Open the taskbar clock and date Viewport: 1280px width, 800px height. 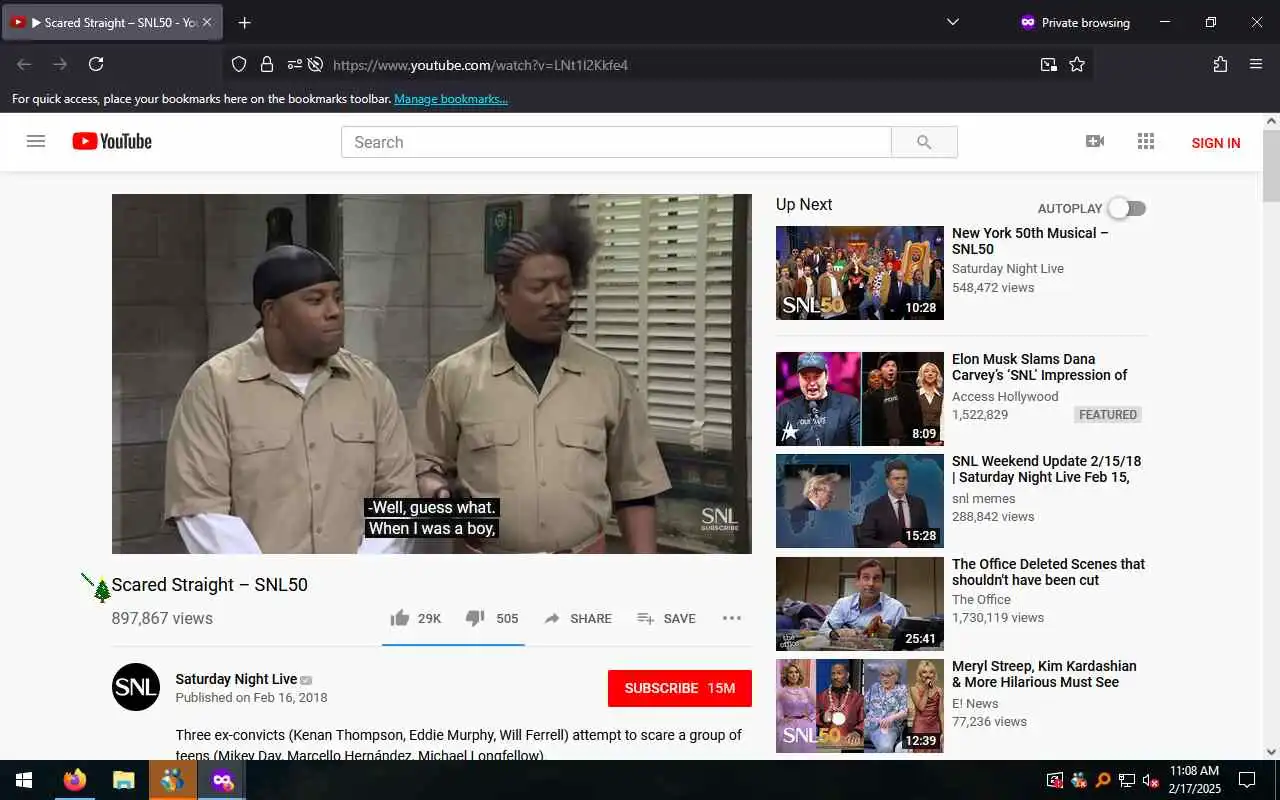click(1194, 780)
